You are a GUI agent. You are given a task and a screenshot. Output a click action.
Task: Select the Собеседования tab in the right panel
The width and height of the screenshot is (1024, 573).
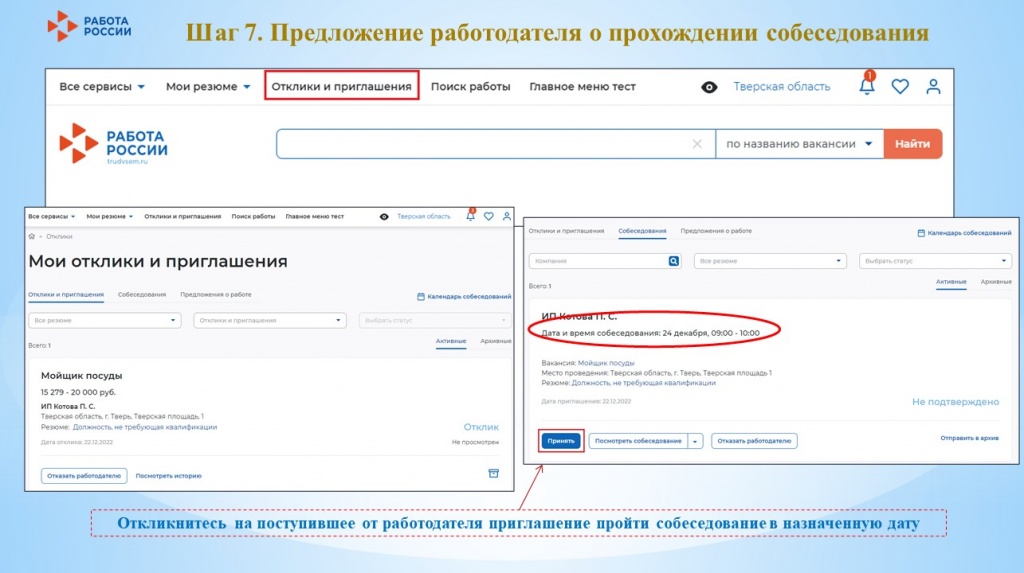coord(642,231)
